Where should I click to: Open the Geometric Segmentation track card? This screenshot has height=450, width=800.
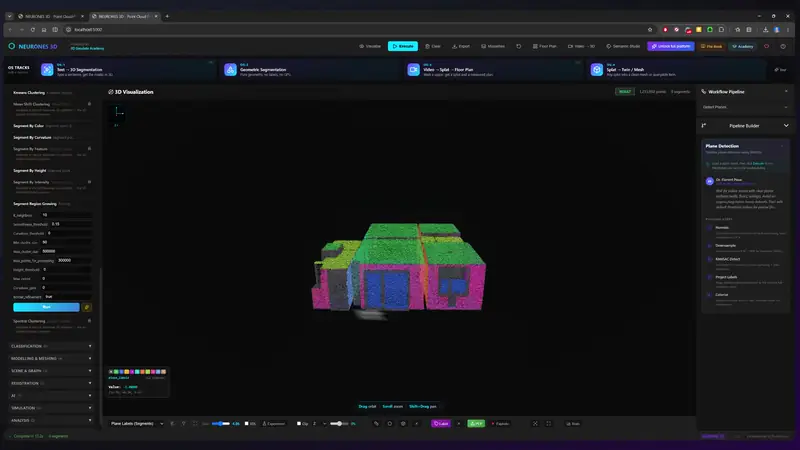tap(311, 69)
